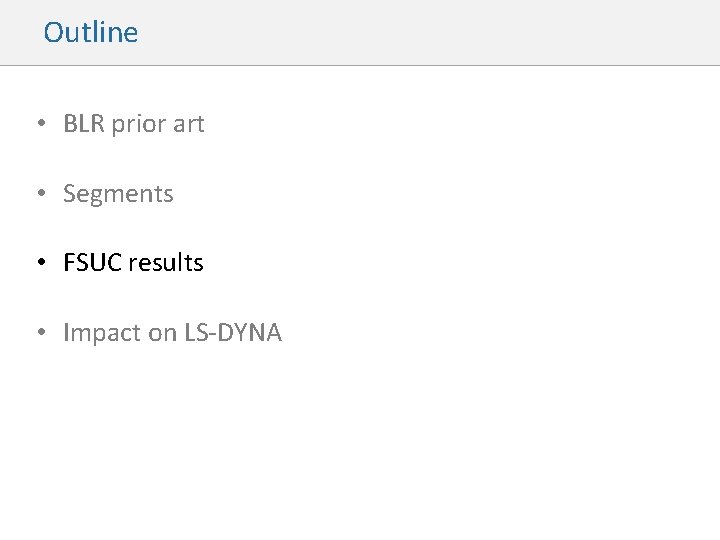Click the word 'results' after FSUC

coord(165,263)
